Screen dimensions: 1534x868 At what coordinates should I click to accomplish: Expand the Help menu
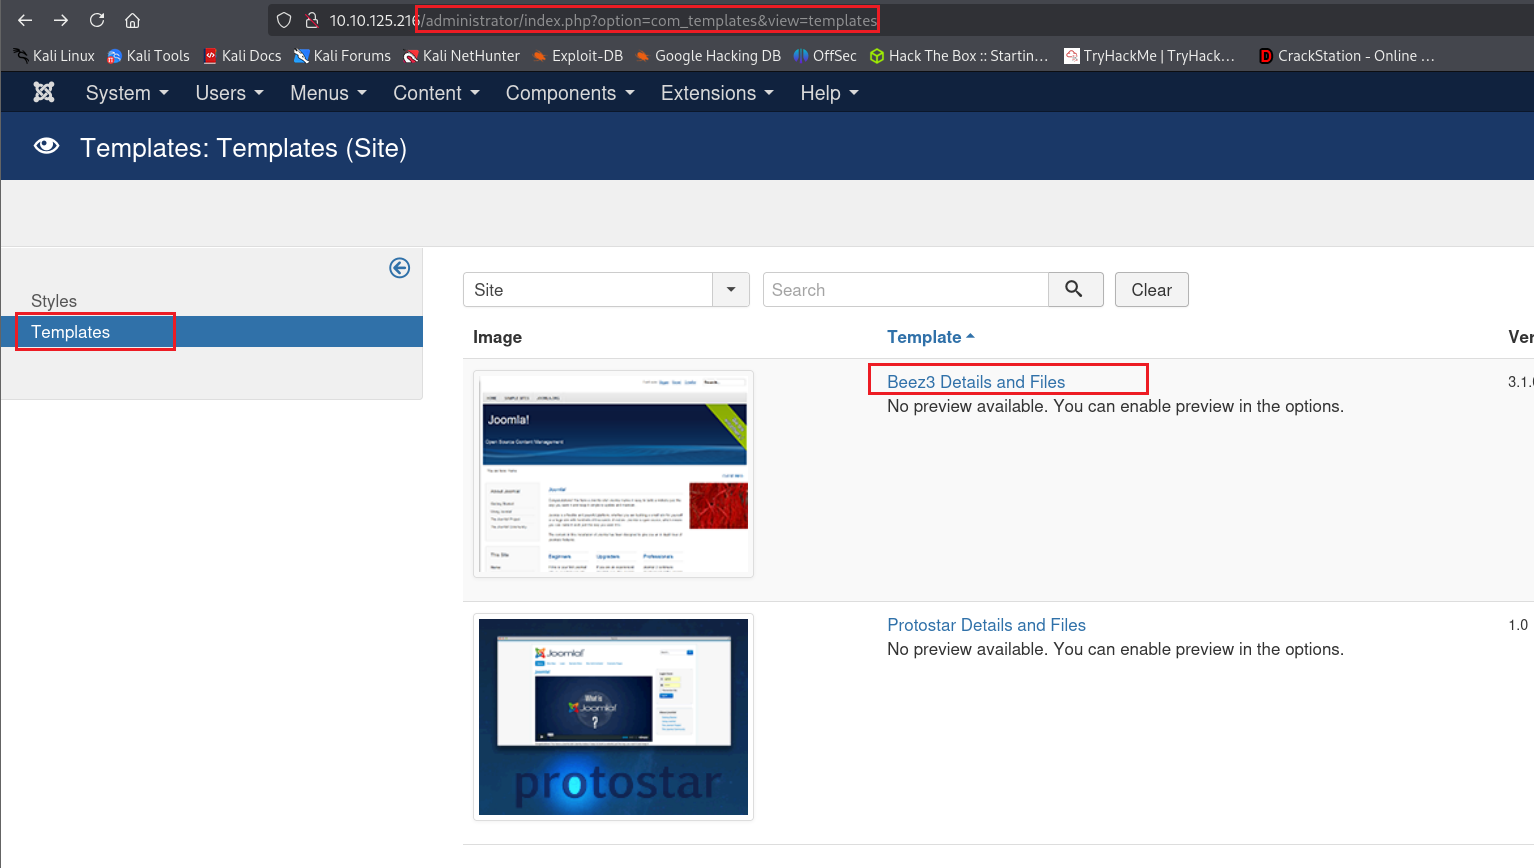[x=829, y=93]
